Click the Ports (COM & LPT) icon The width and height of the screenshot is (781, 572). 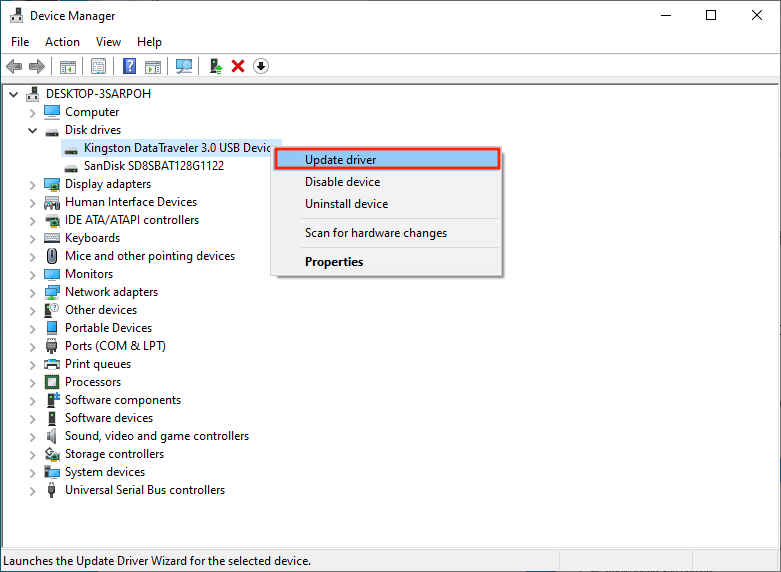[x=52, y=346]
